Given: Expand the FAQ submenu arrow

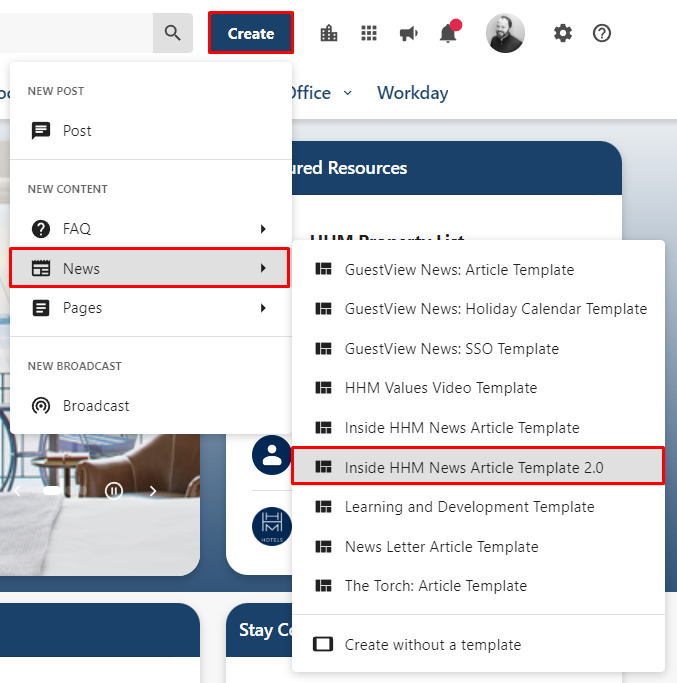Looking at the screenshot, I should [263, 229].
